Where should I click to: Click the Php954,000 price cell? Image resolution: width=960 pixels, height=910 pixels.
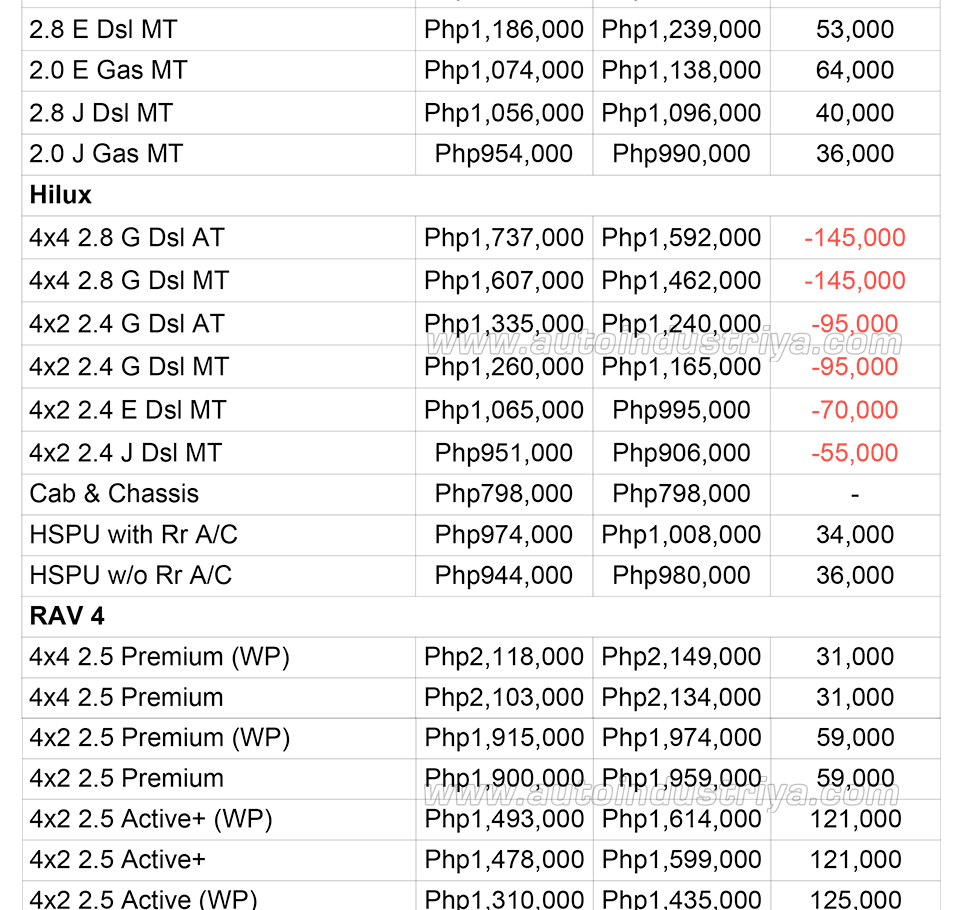coord(504,153)
